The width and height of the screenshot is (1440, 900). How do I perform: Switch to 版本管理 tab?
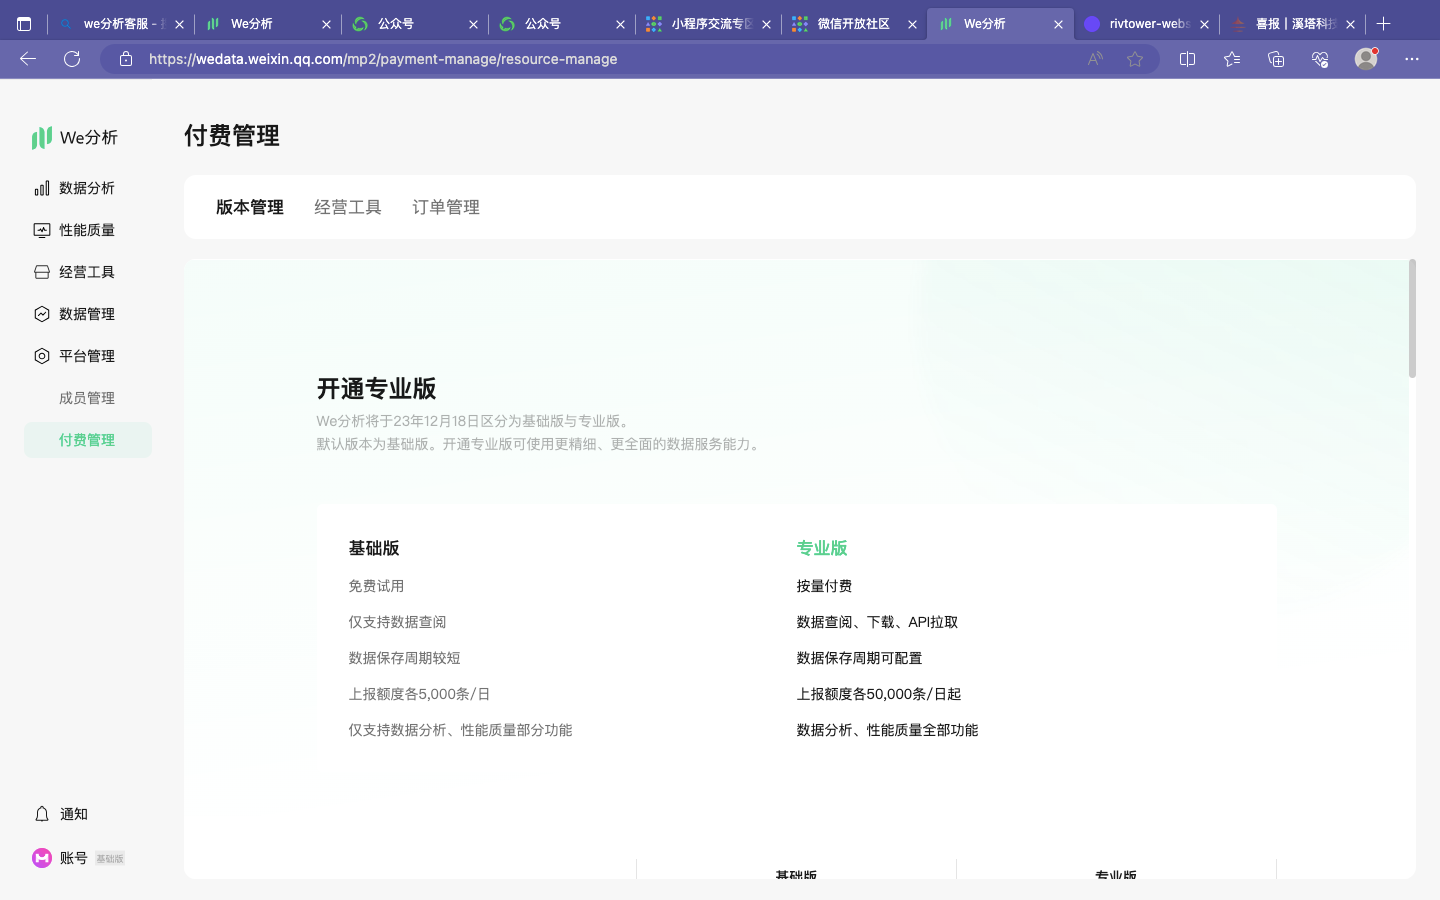pos(250,207)
